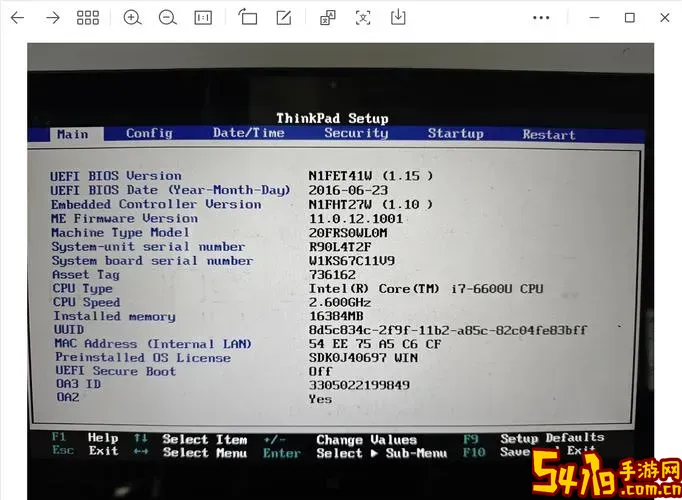Click the MAC Address (Internal LAN) label

153,344
